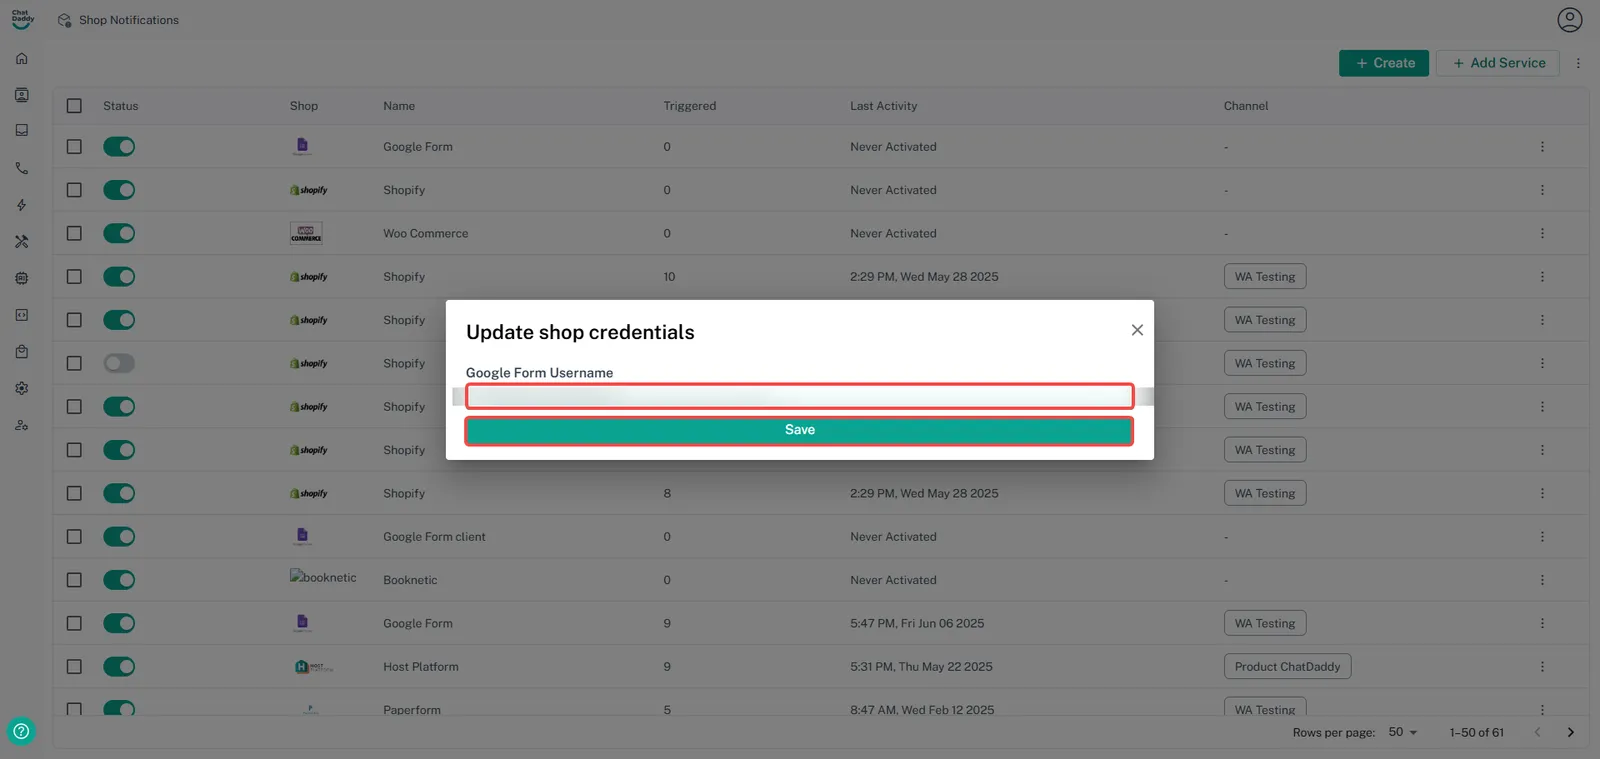Open three-dot menu for Host Platform row
The width and height of the screenshot is (1600, 759).
(x=1542, y=667)
